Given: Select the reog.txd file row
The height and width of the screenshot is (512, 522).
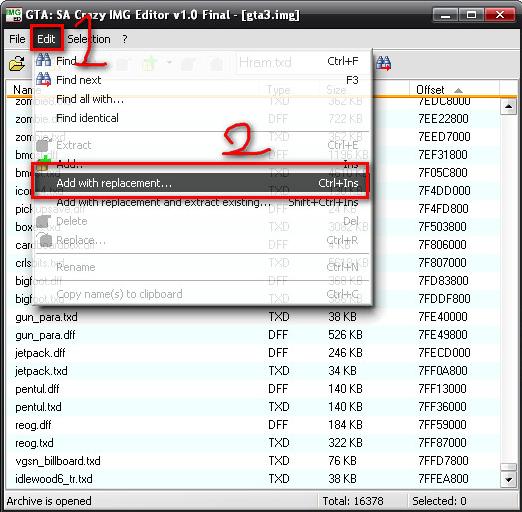Looking at the screenshot, I should point(253,443).
